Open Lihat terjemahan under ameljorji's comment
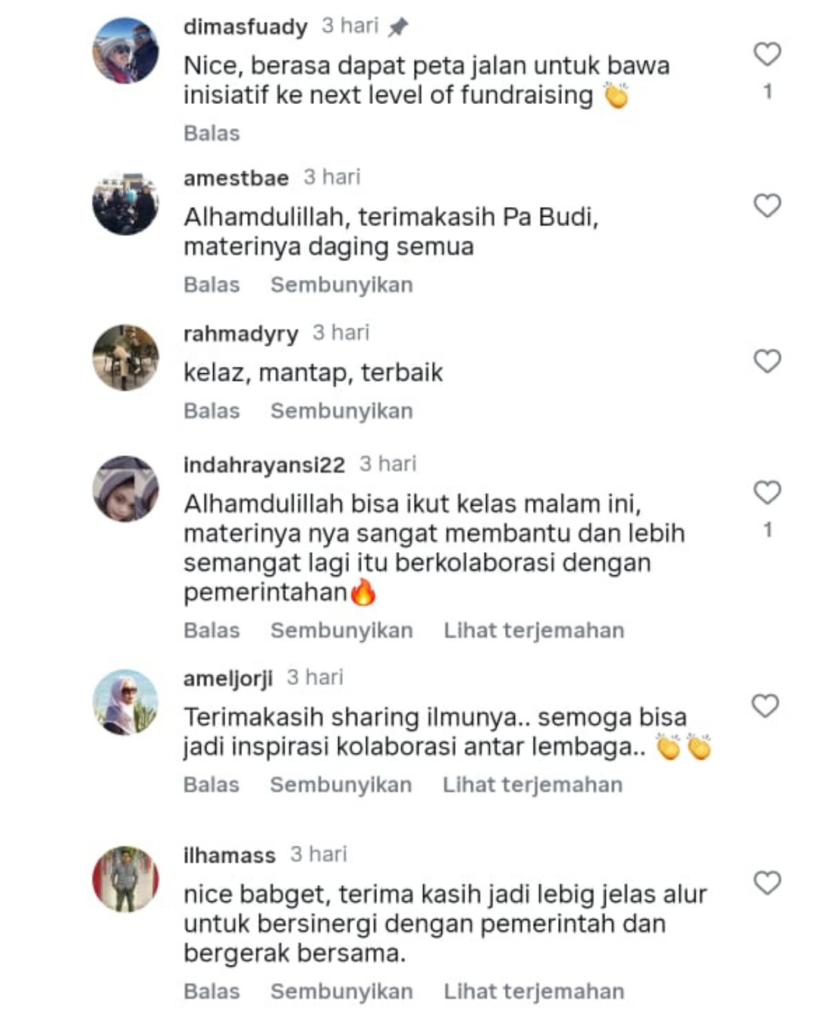Screen dimensions: 819x1024 pyautogui.click(x=532, y=785)
